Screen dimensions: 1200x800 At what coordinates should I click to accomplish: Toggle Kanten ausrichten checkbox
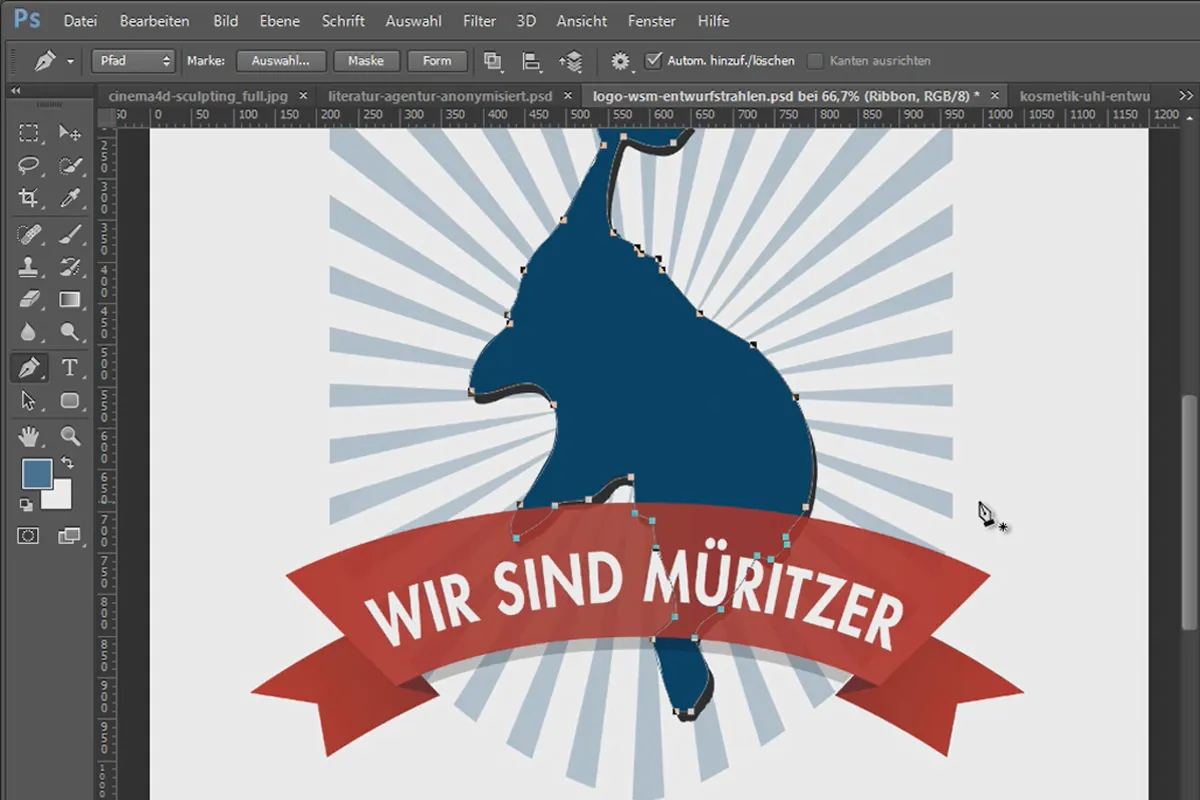(815, 61)
